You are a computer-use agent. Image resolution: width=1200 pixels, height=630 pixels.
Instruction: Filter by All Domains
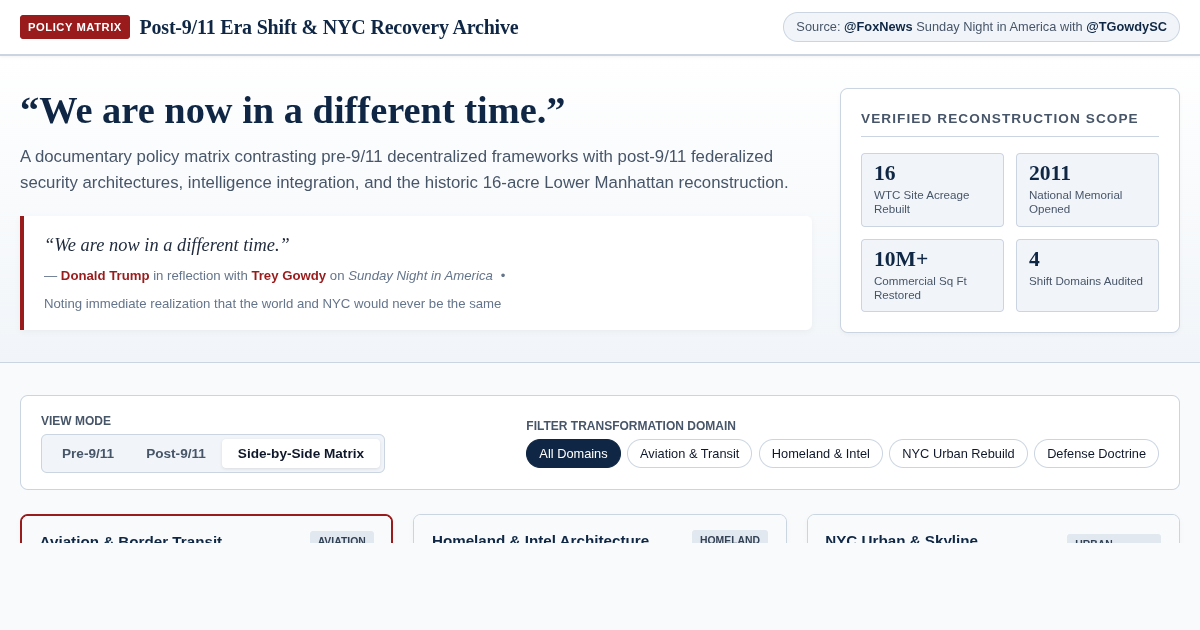tap(573, 454)
